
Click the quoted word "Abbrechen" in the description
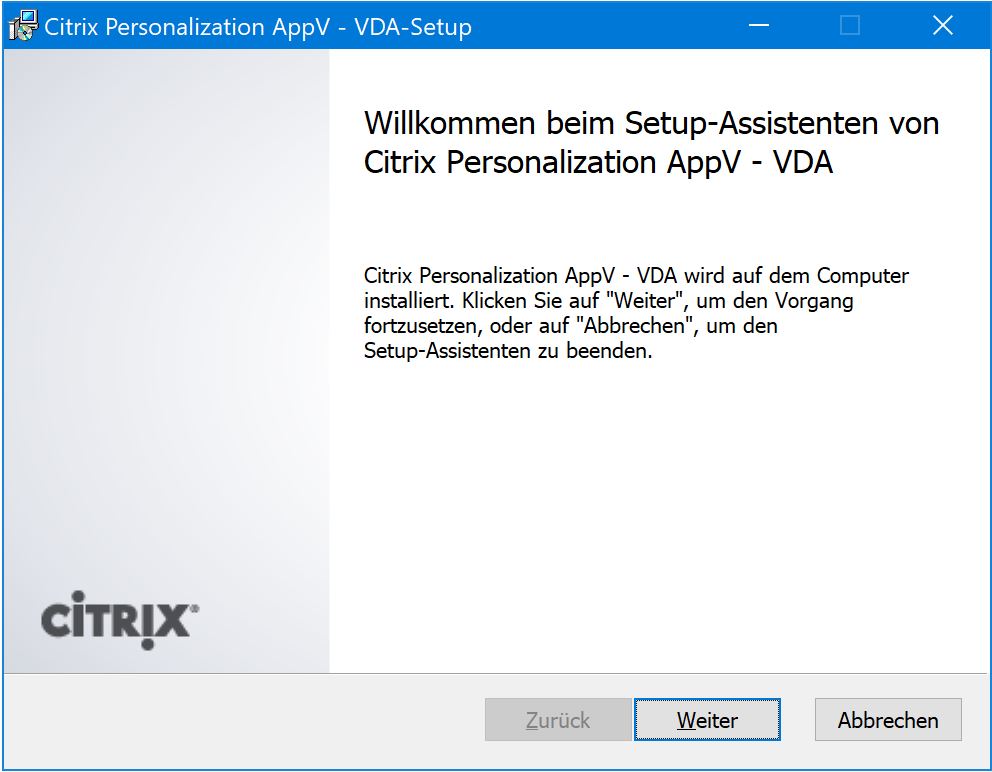point(623,327)
